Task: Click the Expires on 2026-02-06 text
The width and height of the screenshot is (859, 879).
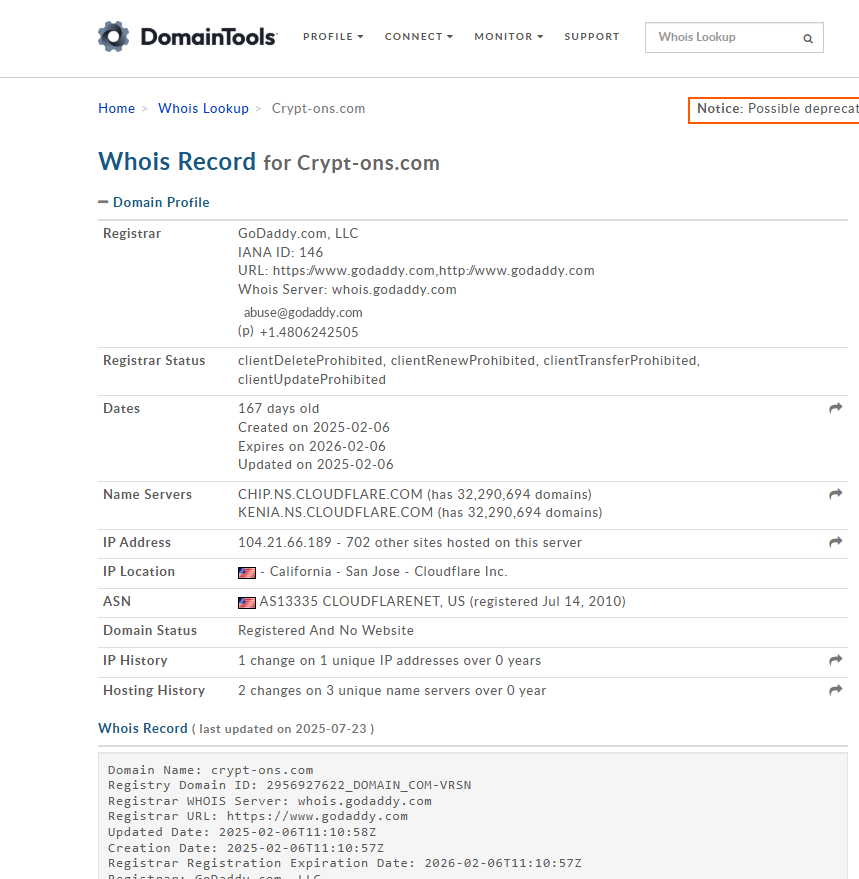Action: click(312, 446)
